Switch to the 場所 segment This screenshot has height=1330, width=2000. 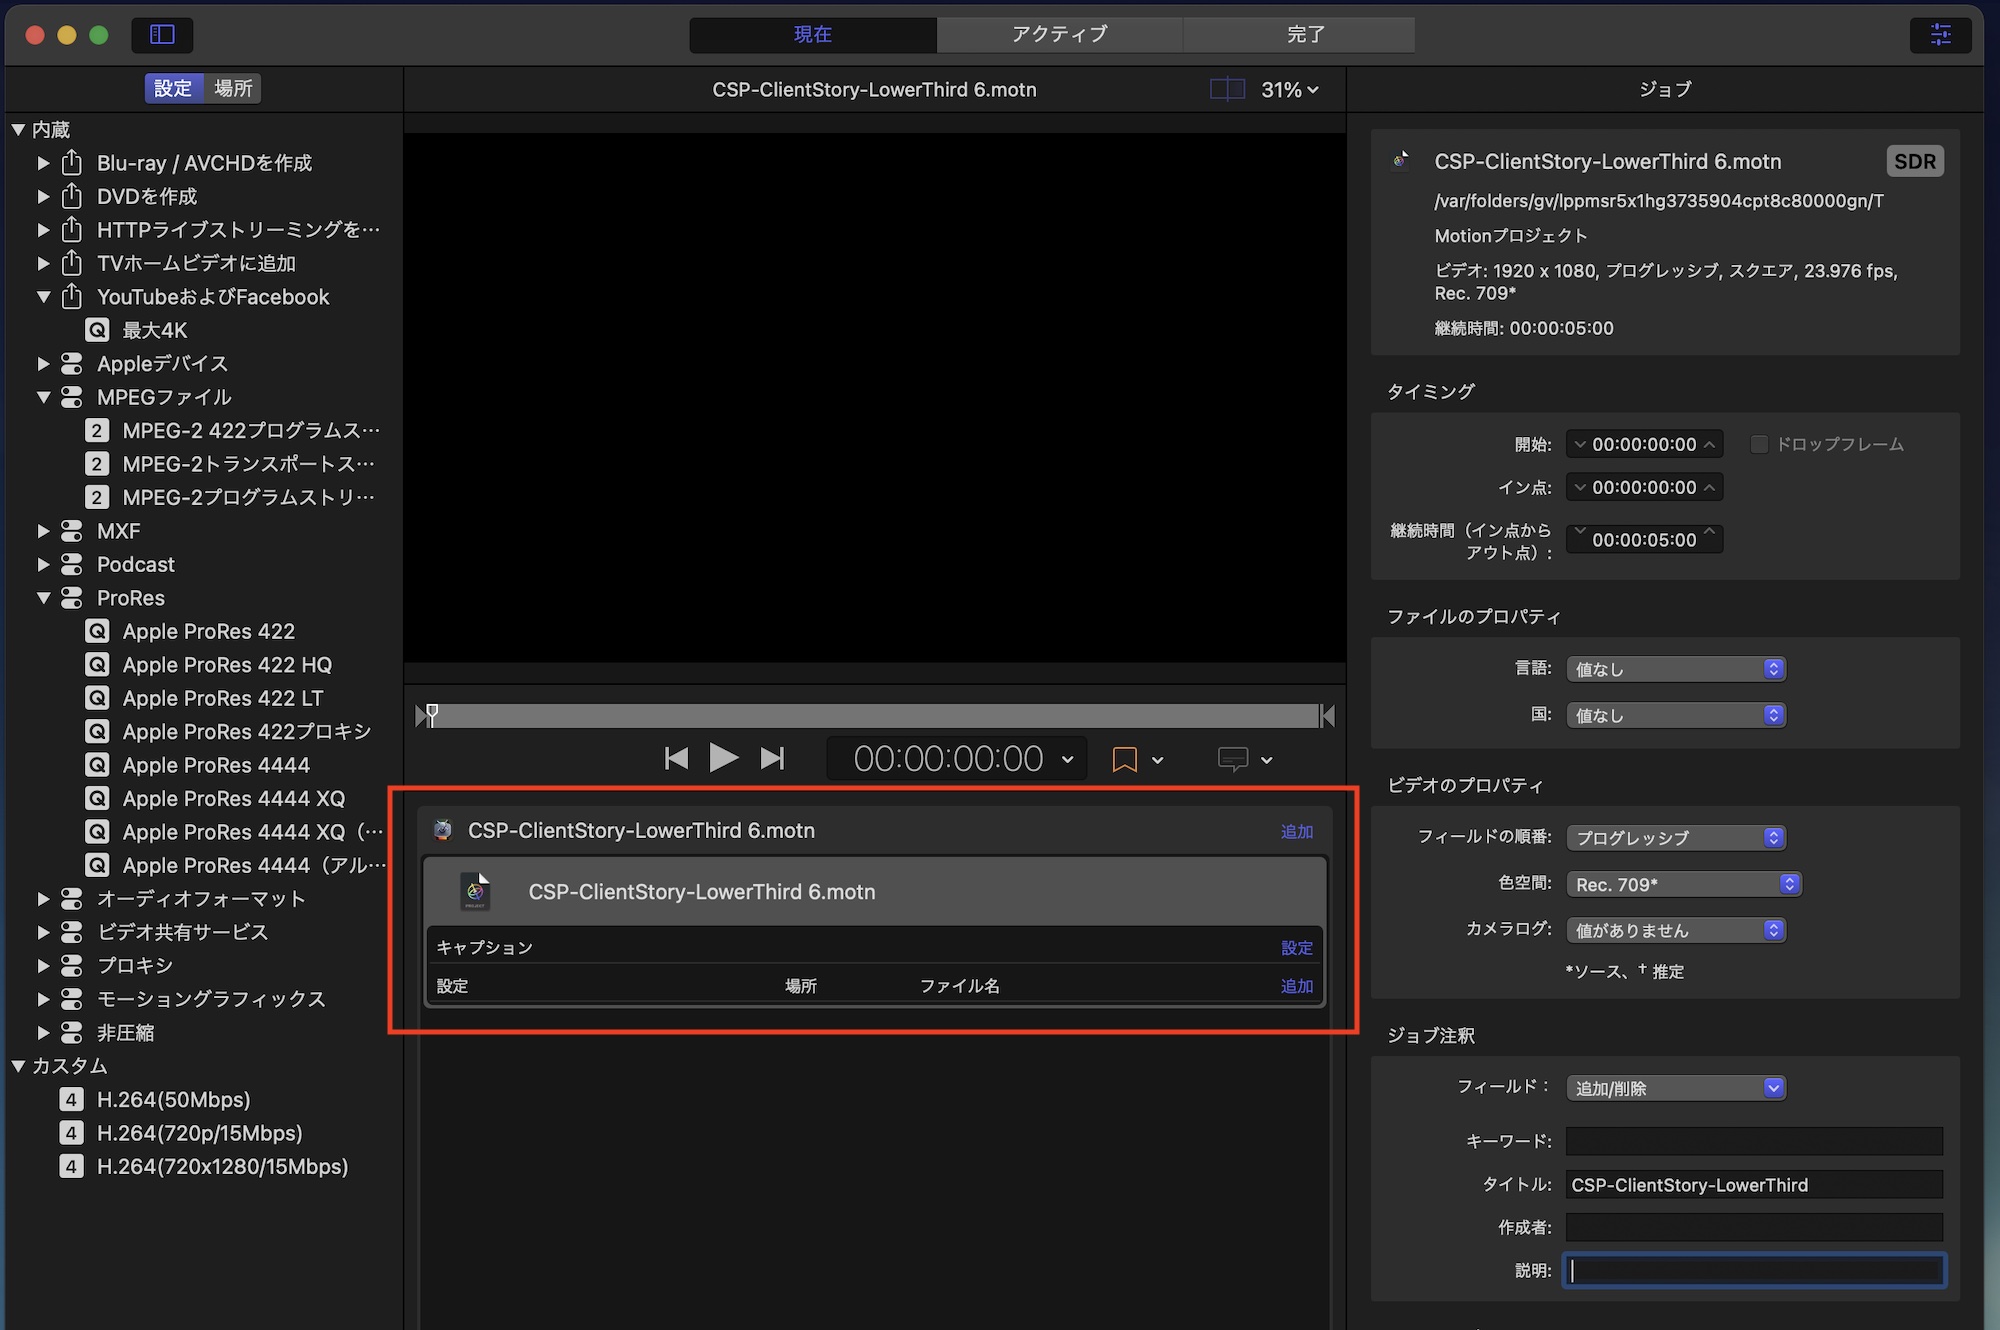(x=233, y=88)
